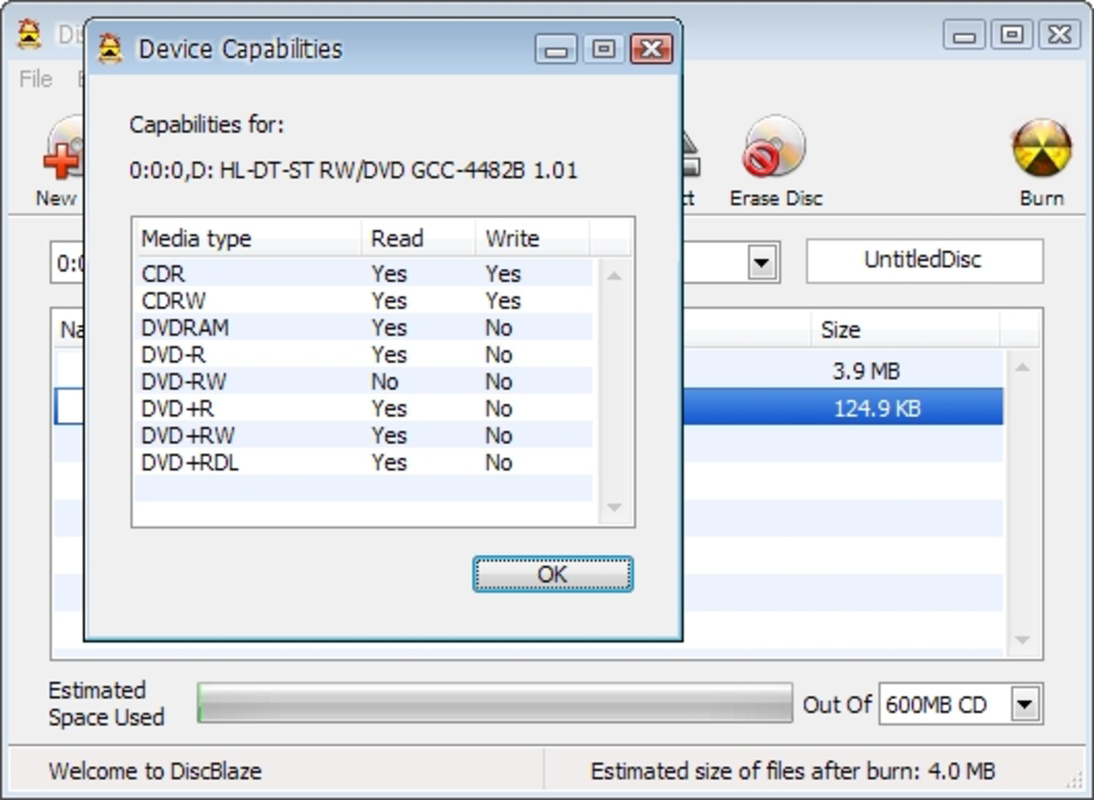This screenshot has width=1094, height=800.
Task: Open the File menu in DiscBlaze
Action: [x=36, y=79]
